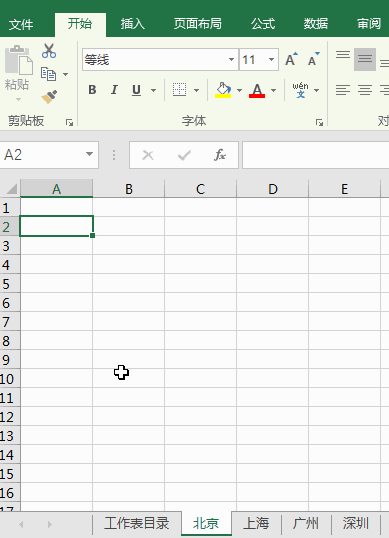
Task: Click the insert function fx icon
Action: click(220, 155)
